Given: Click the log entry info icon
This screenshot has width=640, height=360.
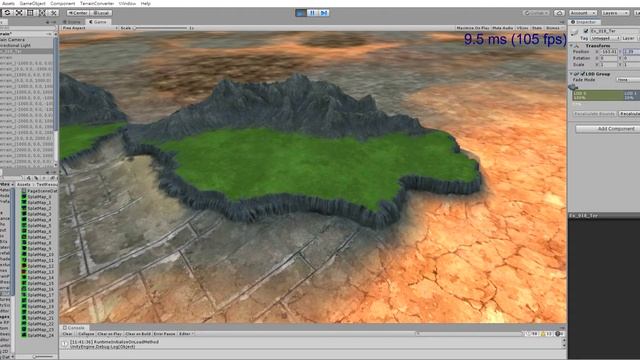Looking at the screenshot, I should (x=65, y=344).
